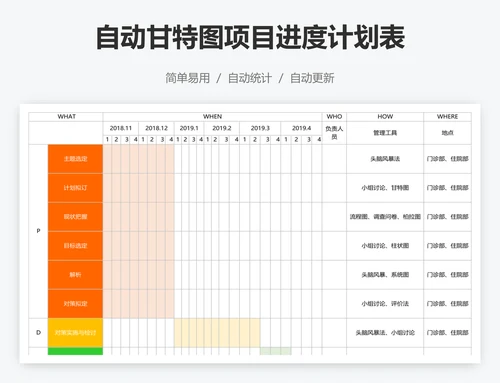Click the D phase label cell

point(38,333)
